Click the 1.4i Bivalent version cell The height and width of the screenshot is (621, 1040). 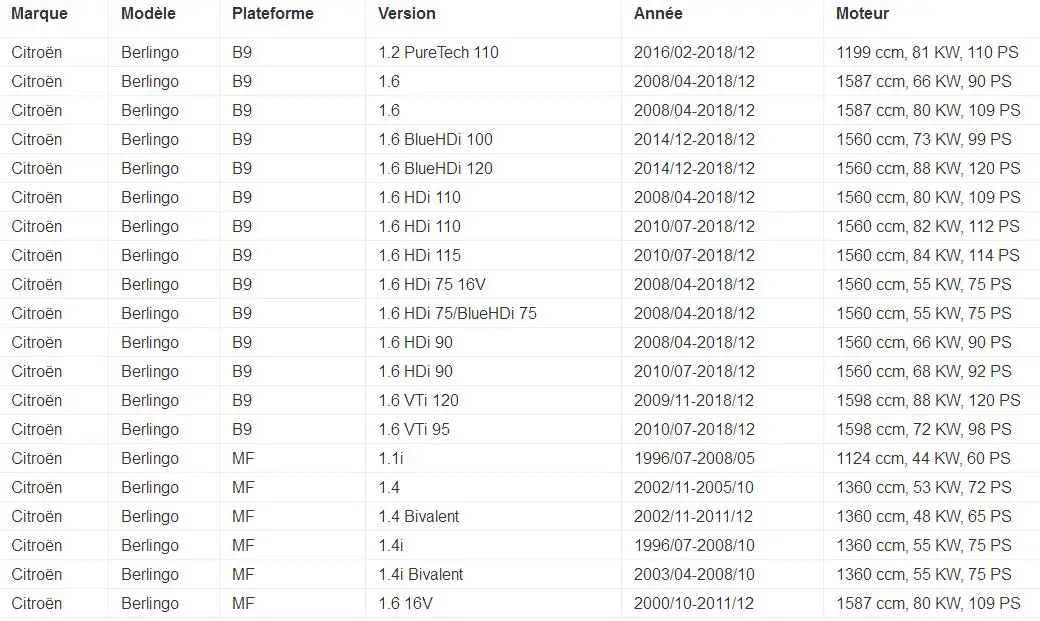point(493,575)
